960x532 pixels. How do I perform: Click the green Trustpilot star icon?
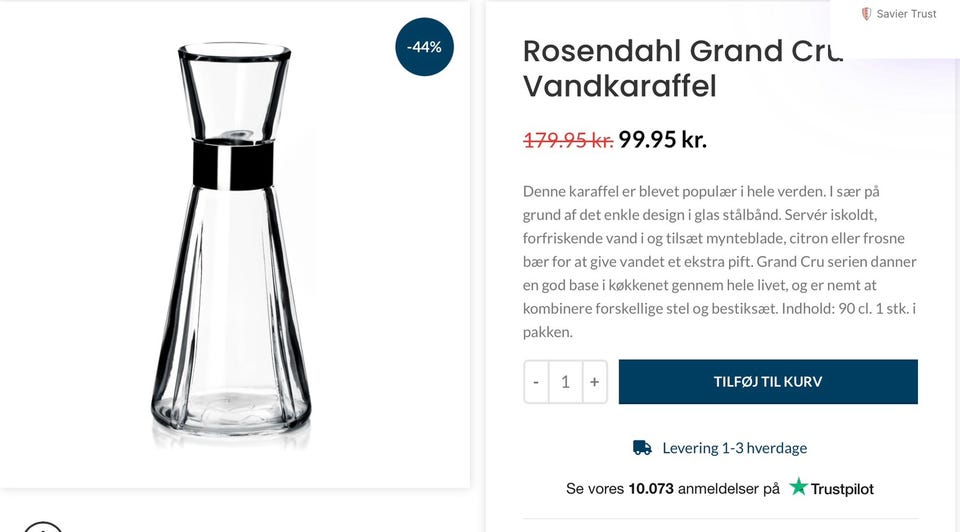[x=798, y=487]
